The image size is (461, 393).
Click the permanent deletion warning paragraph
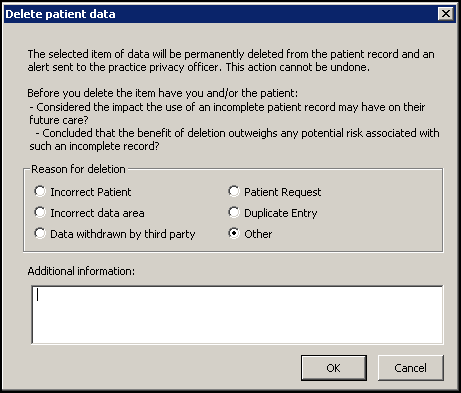click(x=231, y=60)
